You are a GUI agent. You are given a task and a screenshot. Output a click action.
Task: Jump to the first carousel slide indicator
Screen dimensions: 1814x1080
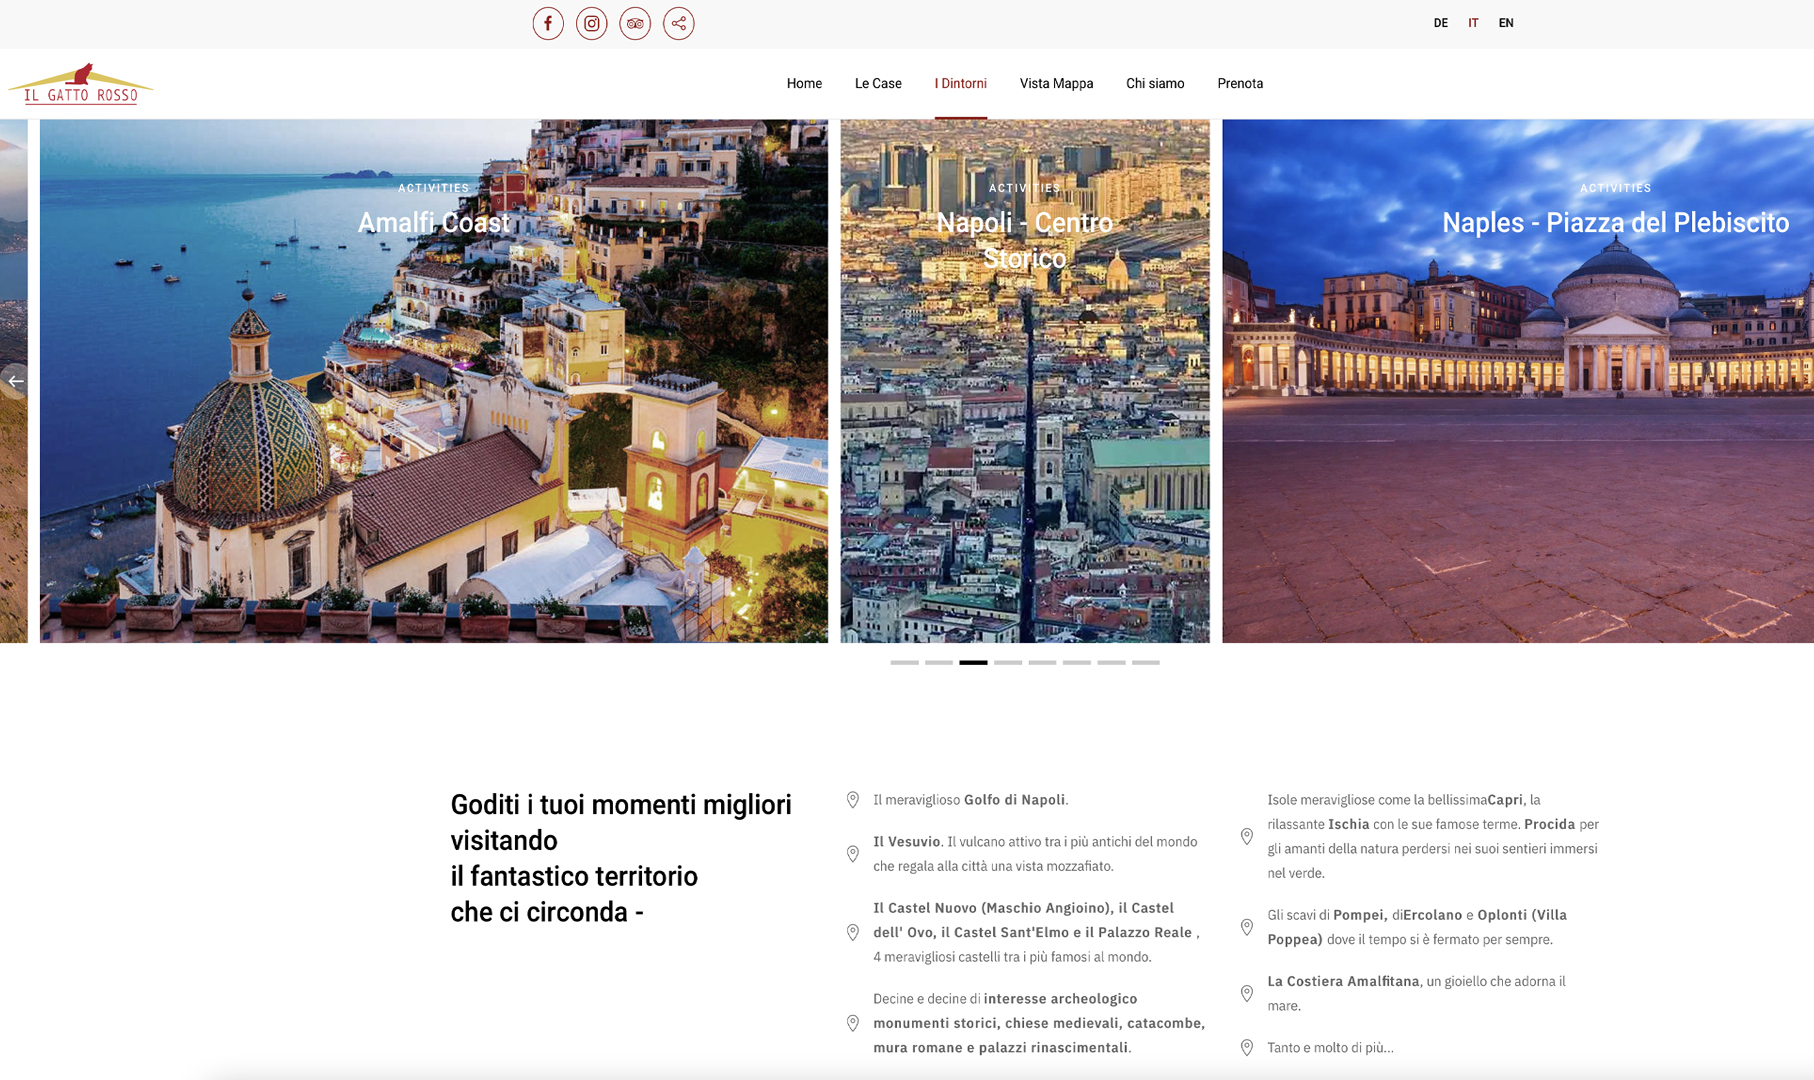[x=904, y=662]
